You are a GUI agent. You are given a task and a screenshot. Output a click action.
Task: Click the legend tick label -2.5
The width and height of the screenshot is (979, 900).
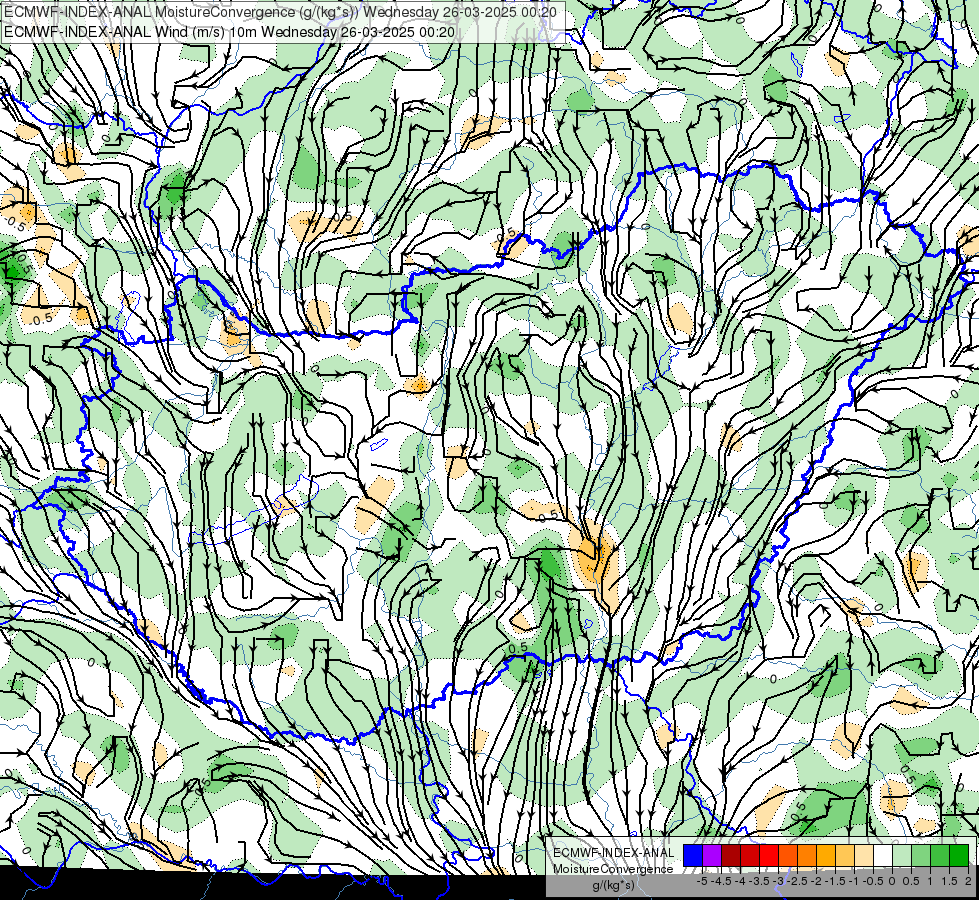click(797, 881)
